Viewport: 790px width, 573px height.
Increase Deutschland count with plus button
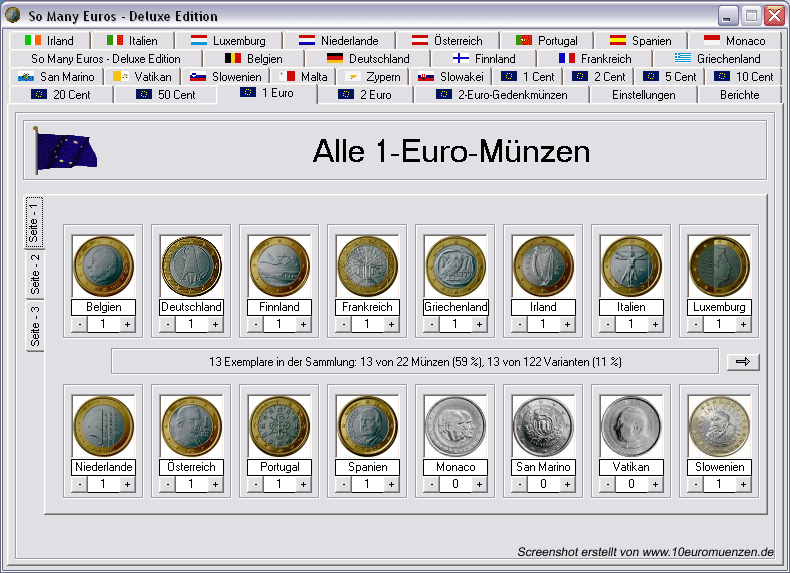(215, 324)
